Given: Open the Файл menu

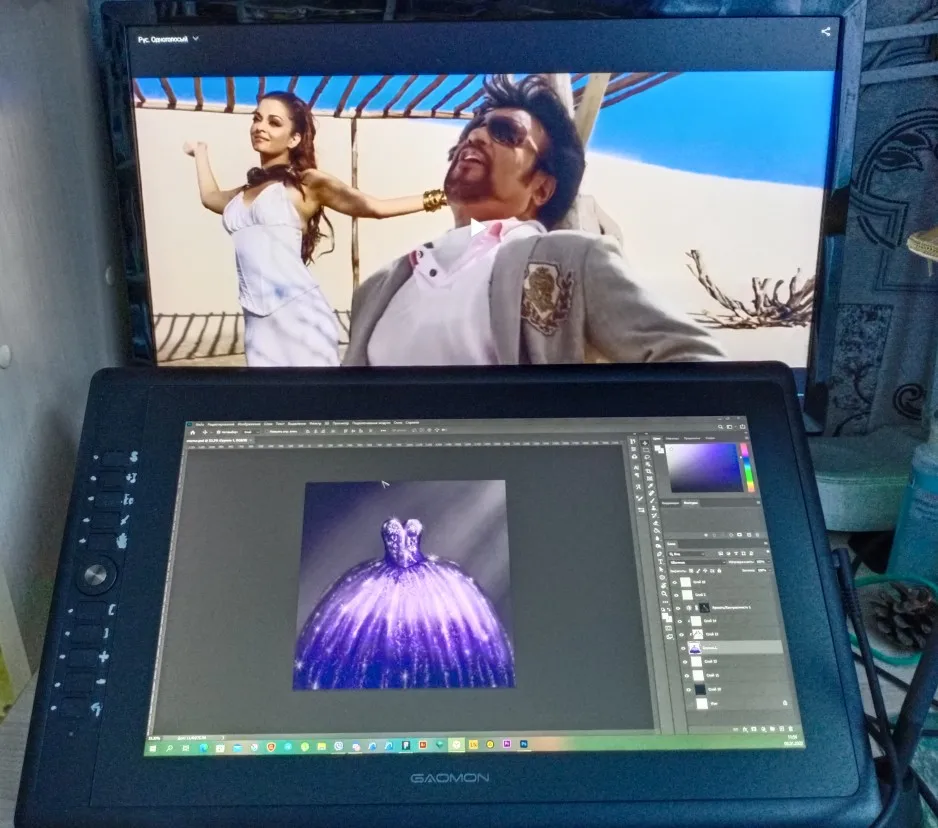Looking at the screenshot, I should click(x=200, y=425).
